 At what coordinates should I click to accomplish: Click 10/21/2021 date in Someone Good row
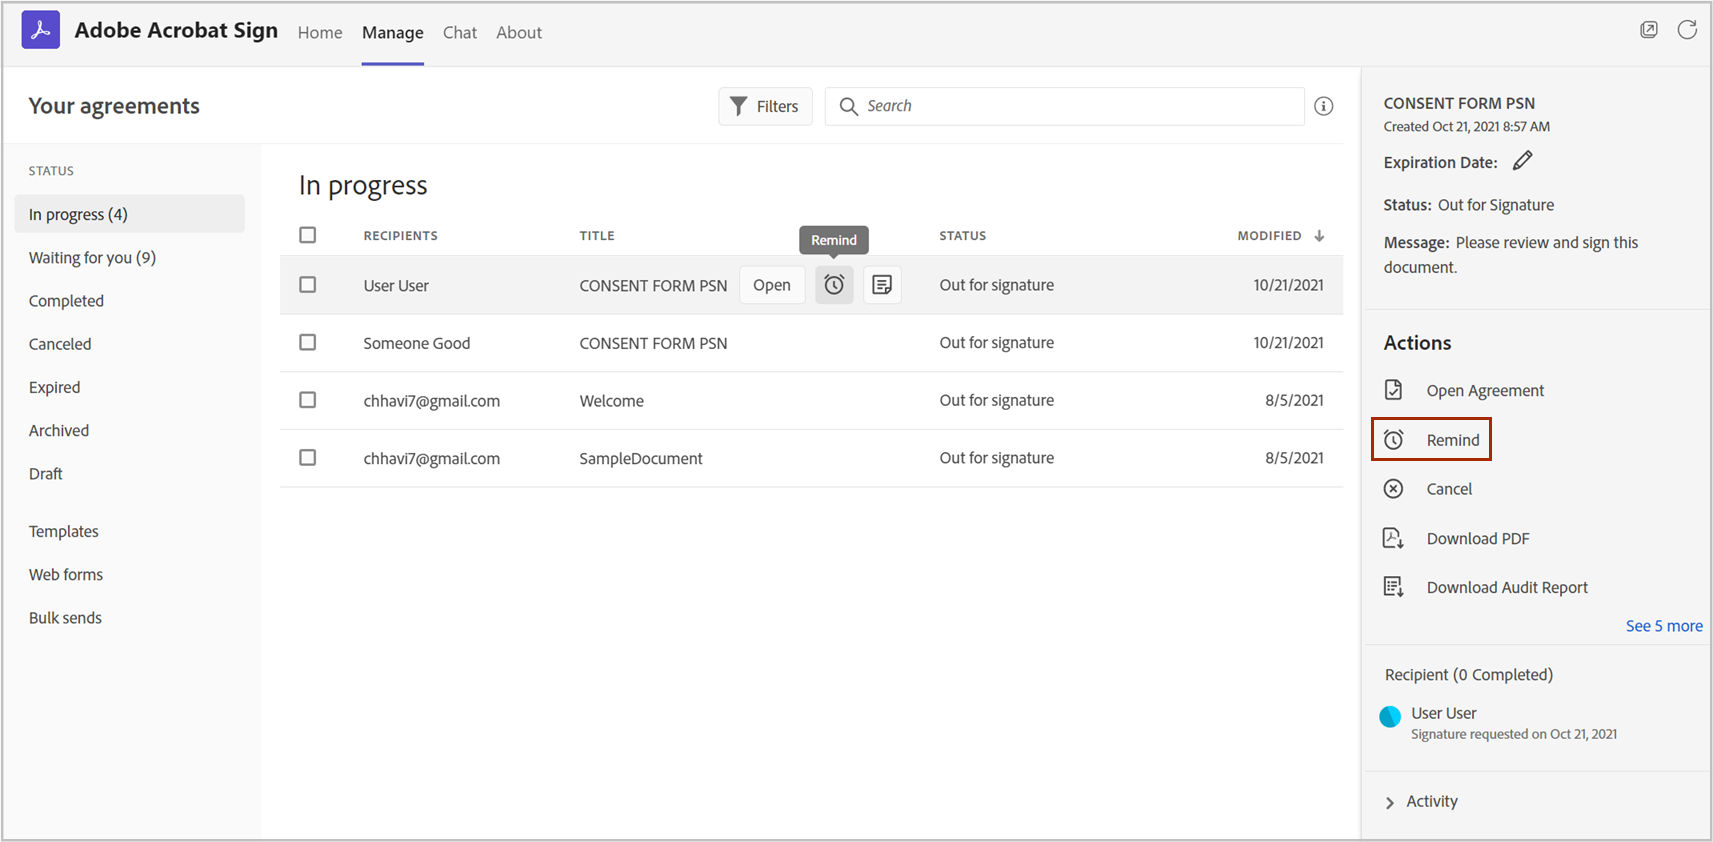(x=1288, y=343)
